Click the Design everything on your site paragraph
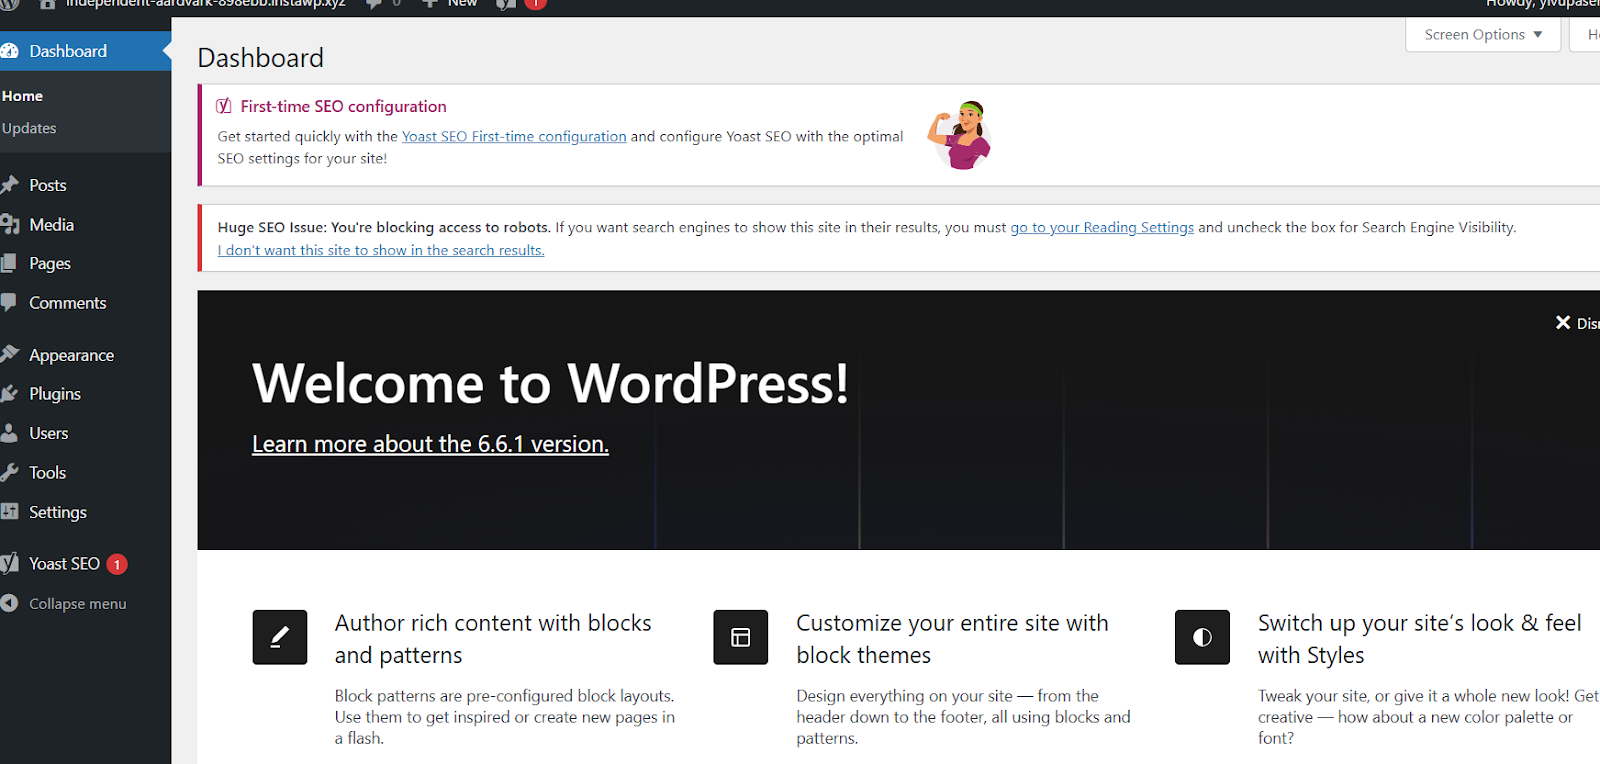Image resolution: width=1600 pixels, height=764 pixels. pos(963,717)
